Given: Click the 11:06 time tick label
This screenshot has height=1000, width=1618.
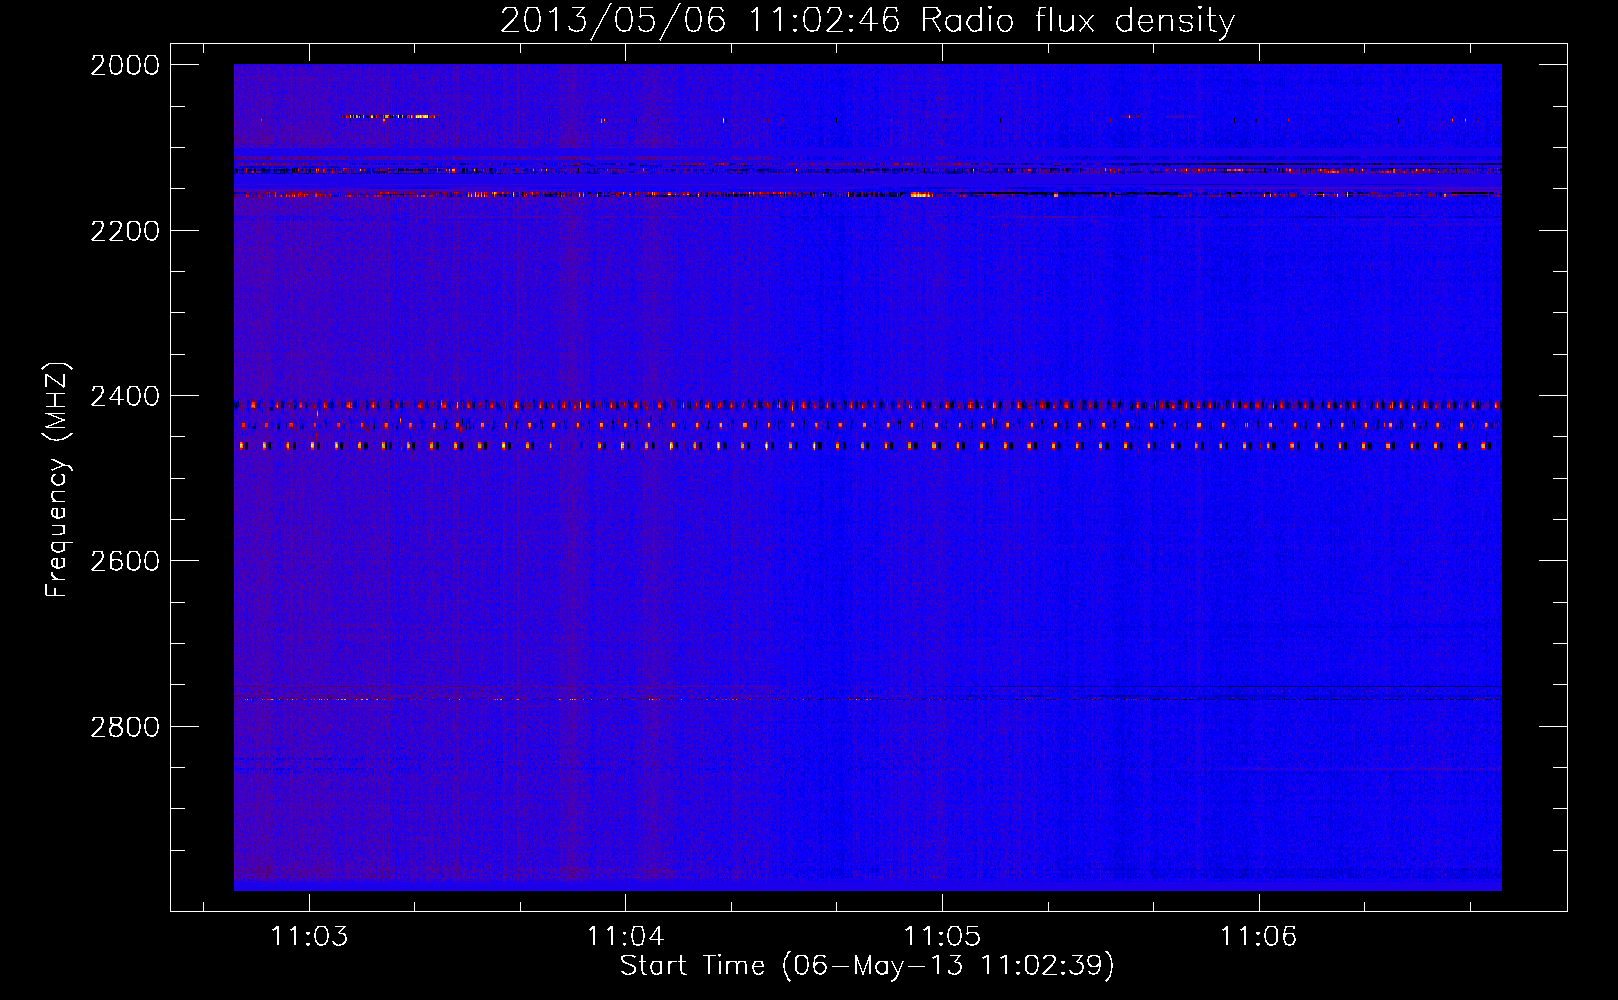Looking at the screenshot, I should point(1258,936).
